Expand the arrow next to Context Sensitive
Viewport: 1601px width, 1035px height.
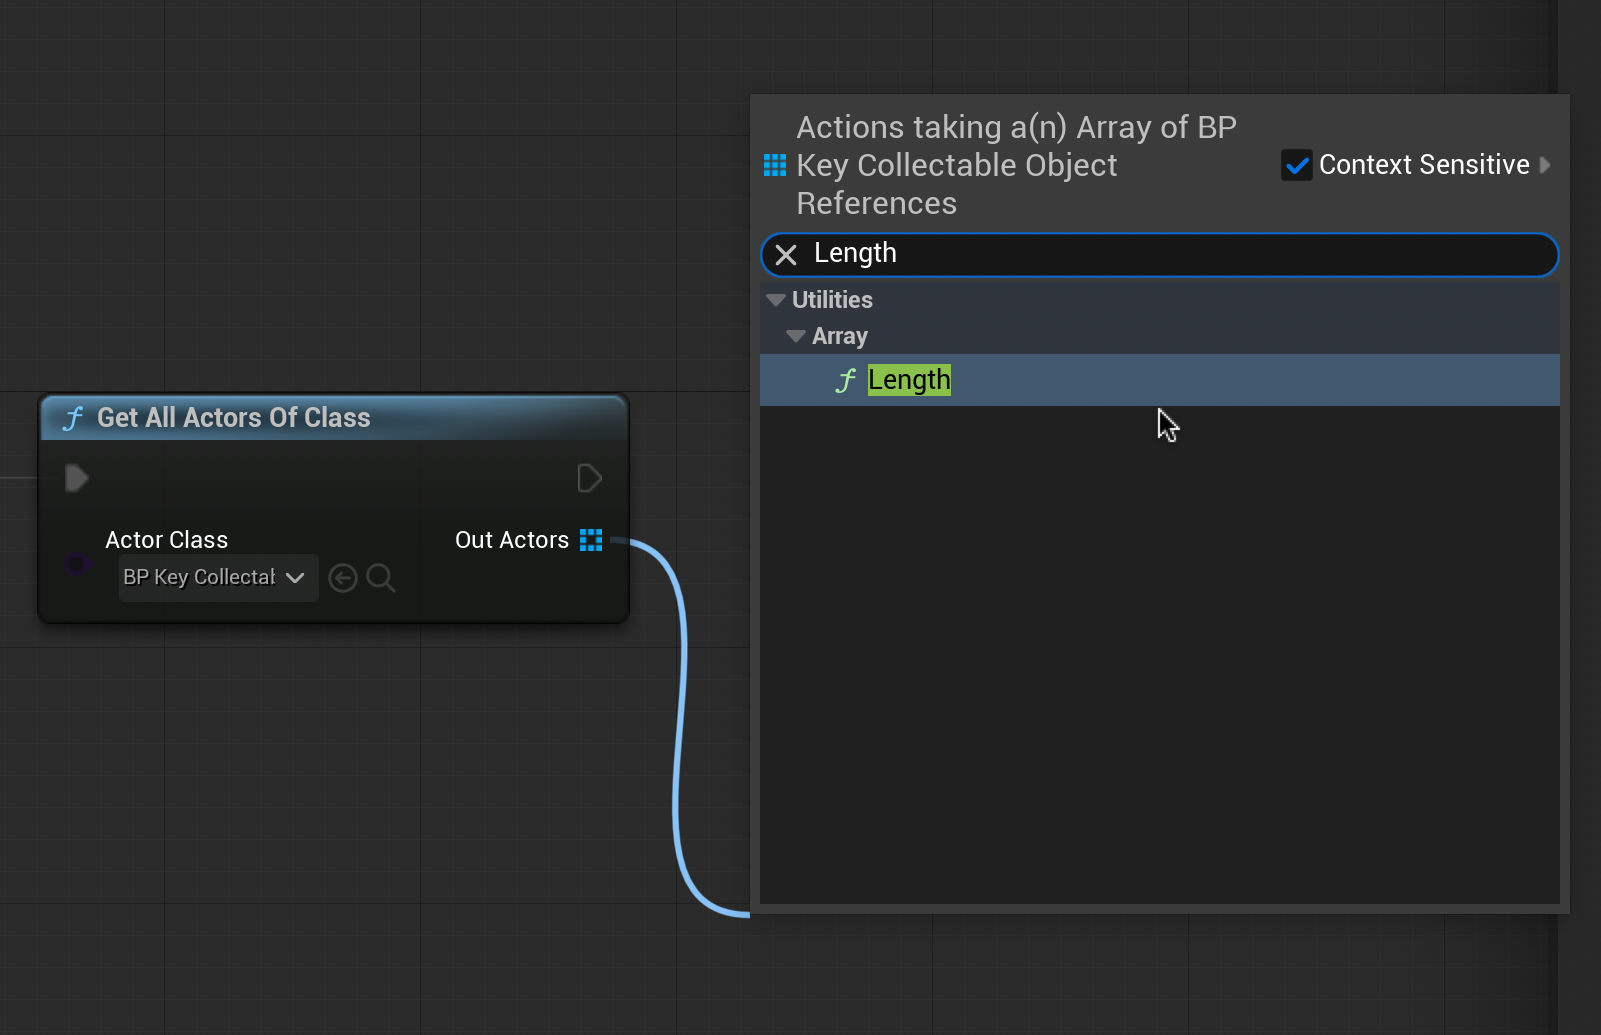[x=1546, y=165]
